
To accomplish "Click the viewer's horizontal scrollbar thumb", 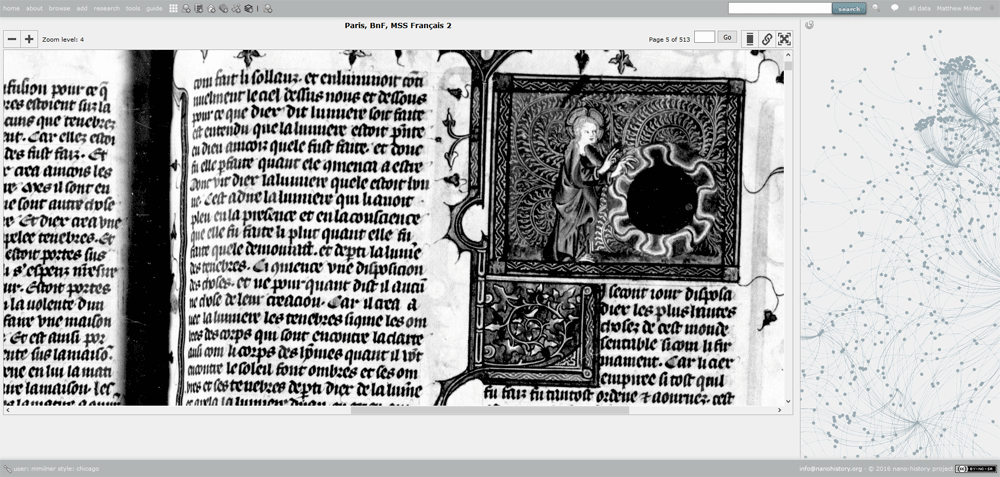I will pyautogui.click(x=490, y=410).
